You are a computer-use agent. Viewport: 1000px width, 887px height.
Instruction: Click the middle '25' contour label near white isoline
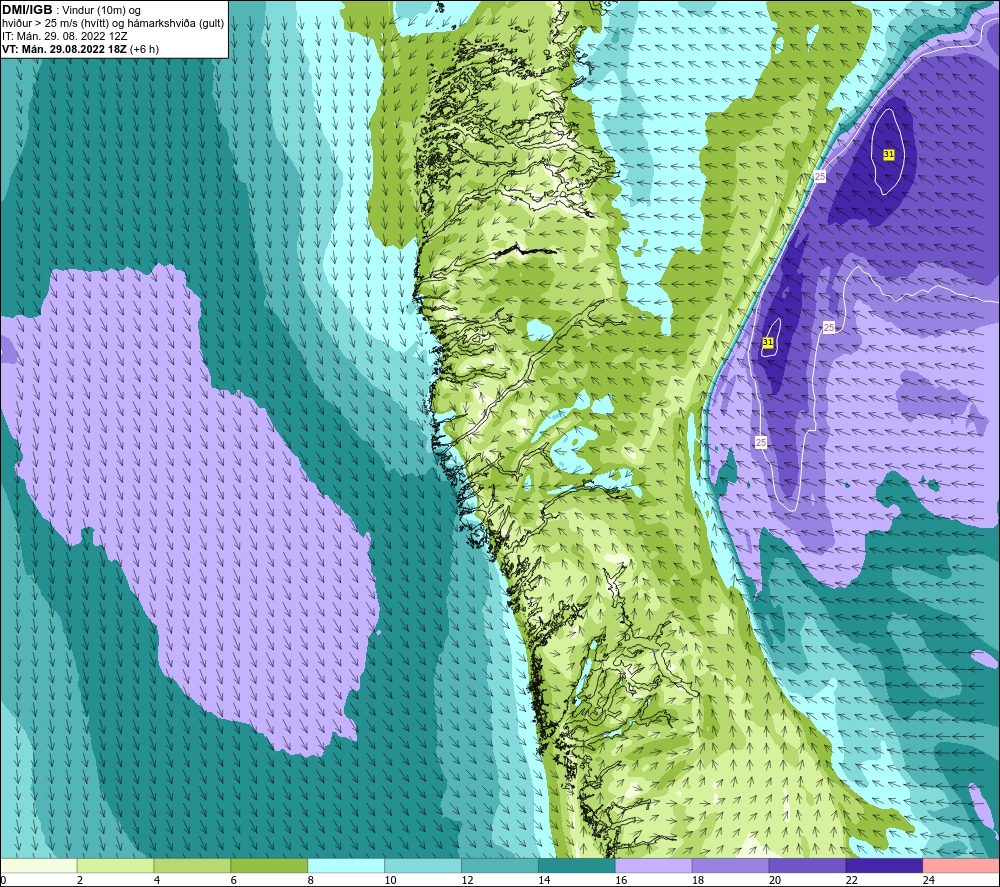click(x=828, y=327)
